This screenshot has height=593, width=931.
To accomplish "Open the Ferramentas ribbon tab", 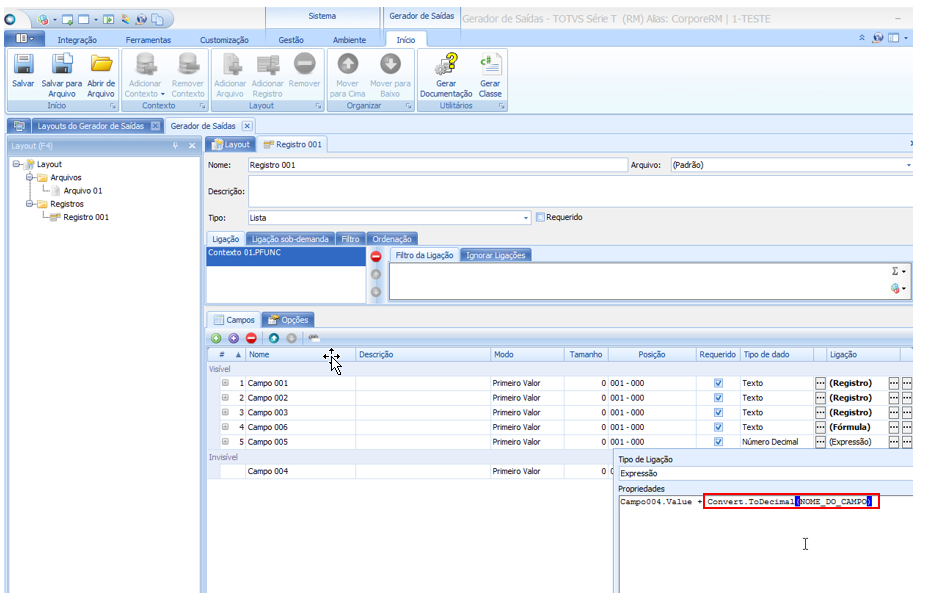I will [148, 40].
